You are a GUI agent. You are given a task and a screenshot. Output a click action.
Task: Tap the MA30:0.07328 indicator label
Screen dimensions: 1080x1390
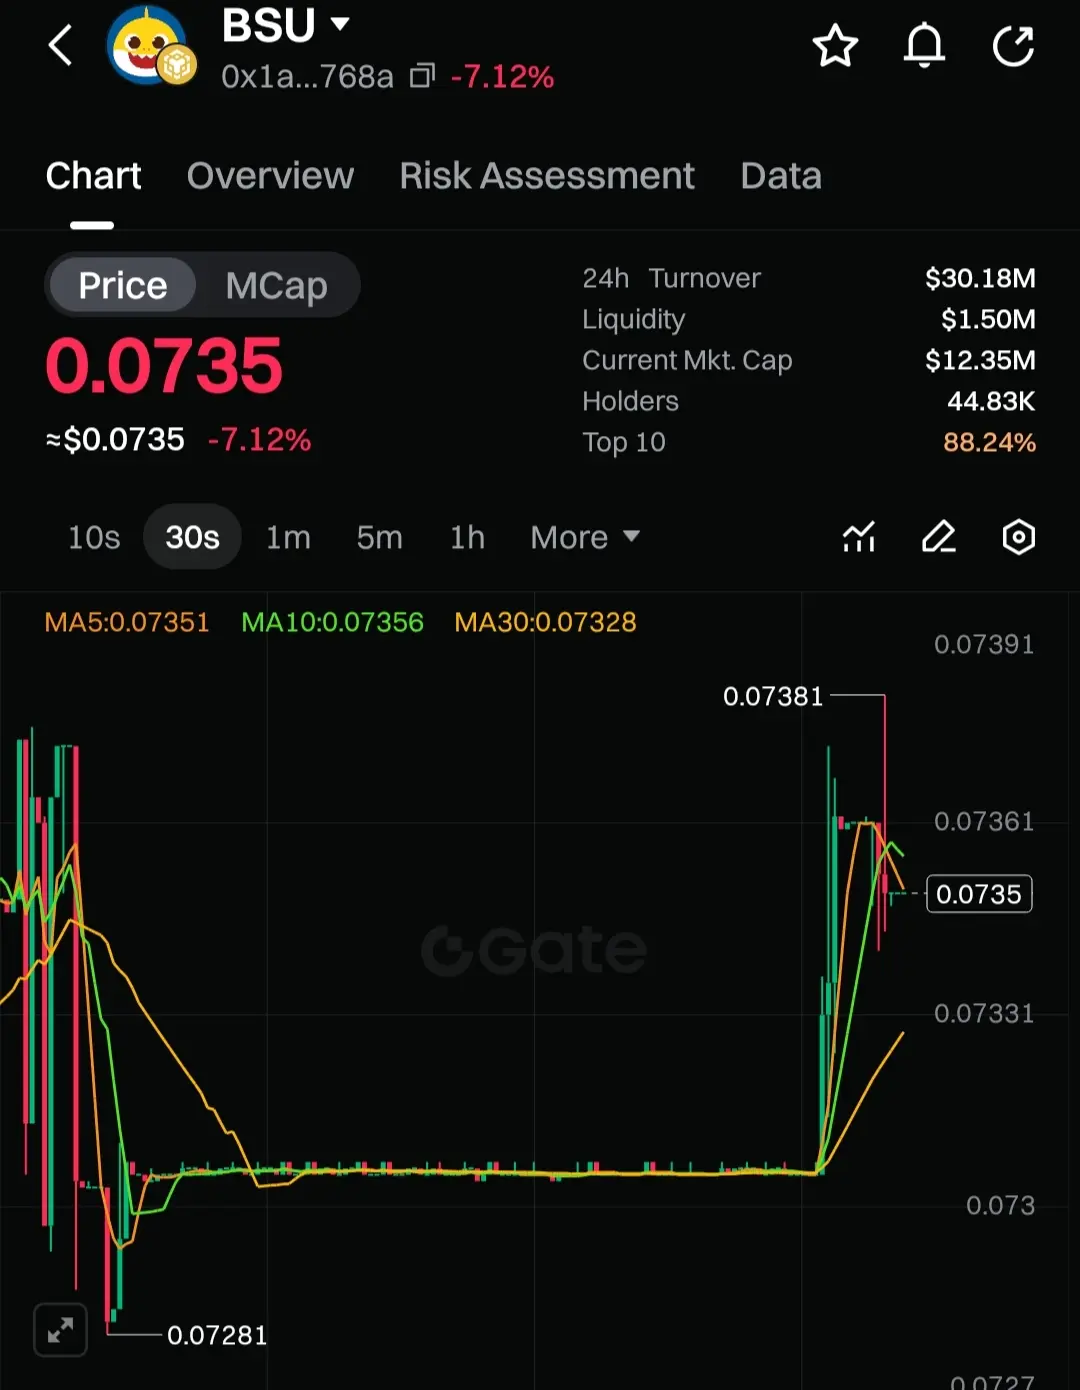pyautogui.click(x=545, y=622)
